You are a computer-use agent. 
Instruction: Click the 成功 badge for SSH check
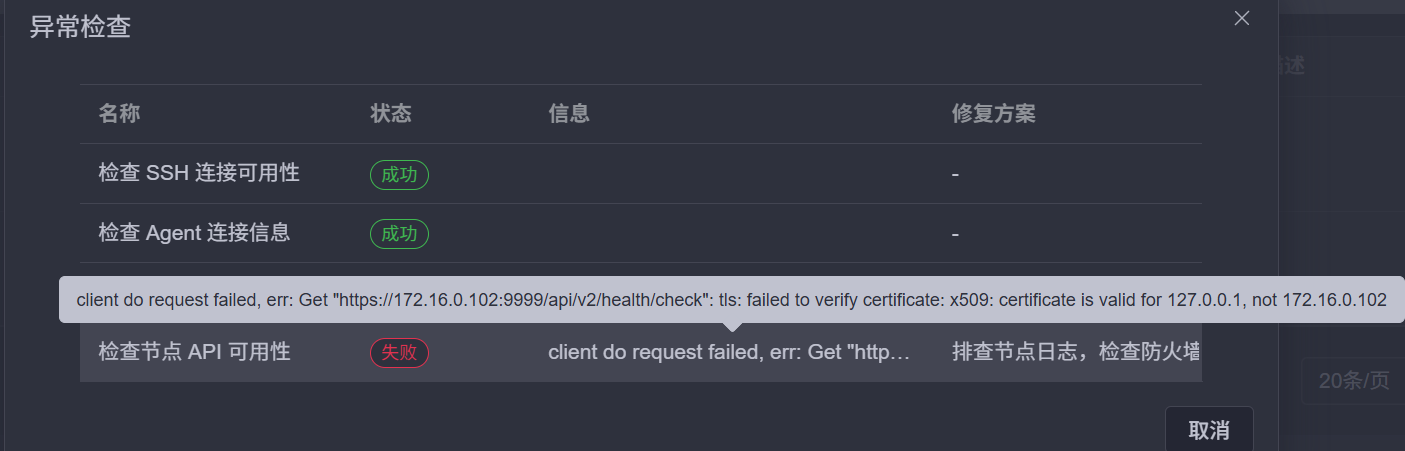point(399,174)
